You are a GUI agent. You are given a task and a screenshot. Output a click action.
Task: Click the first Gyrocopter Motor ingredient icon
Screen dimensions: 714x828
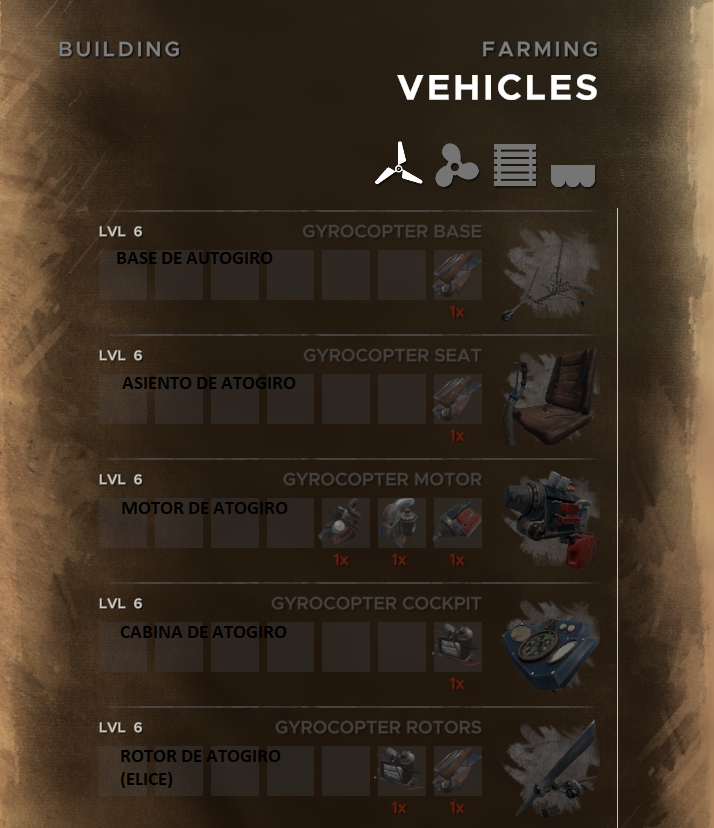pyautogui.click(x=345, y=523)
